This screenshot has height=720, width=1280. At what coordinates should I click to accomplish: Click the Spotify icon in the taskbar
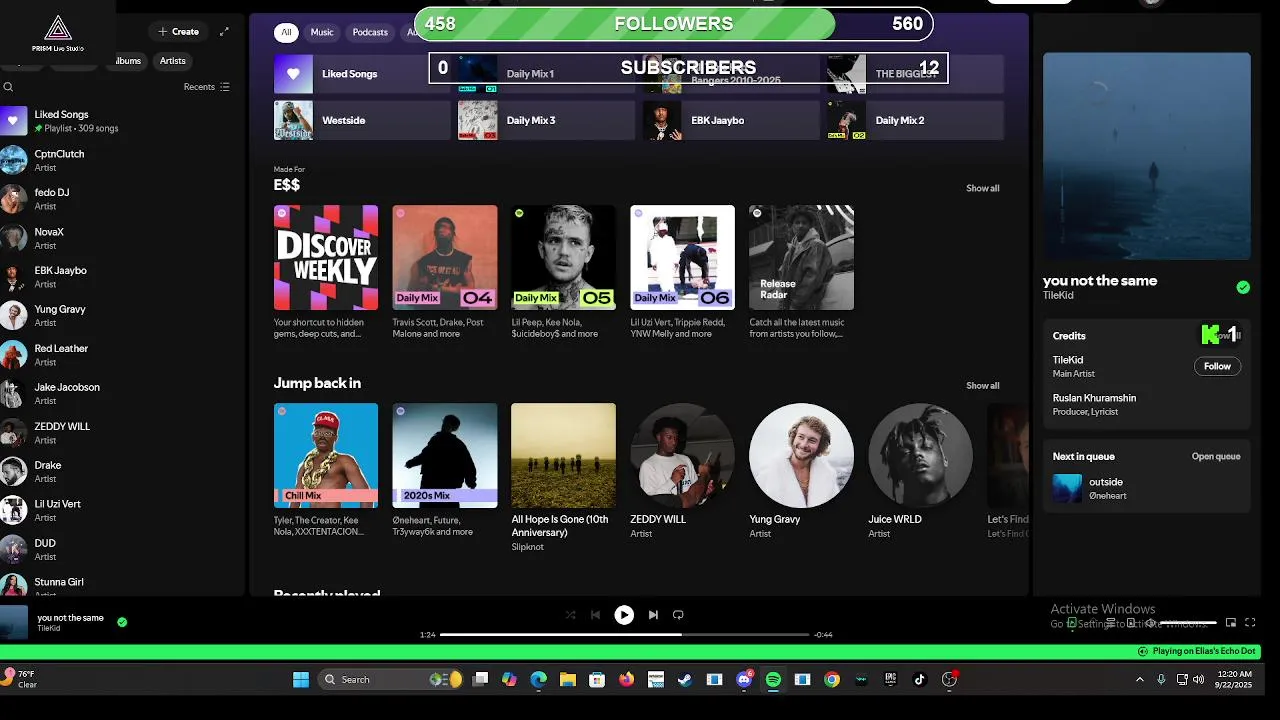point(773,680)
